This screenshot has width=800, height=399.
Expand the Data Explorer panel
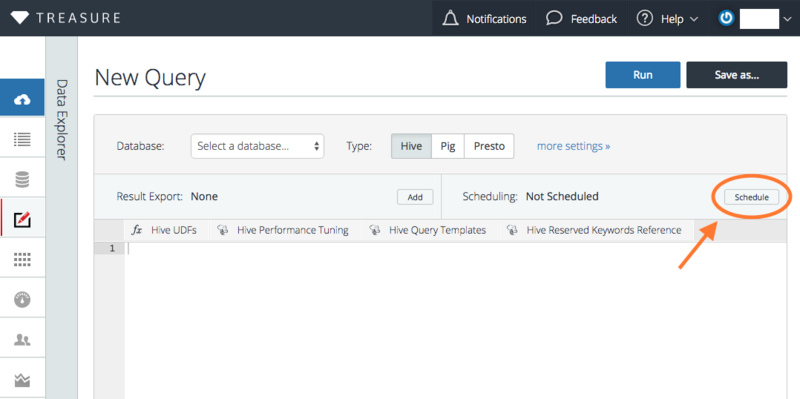61,119
